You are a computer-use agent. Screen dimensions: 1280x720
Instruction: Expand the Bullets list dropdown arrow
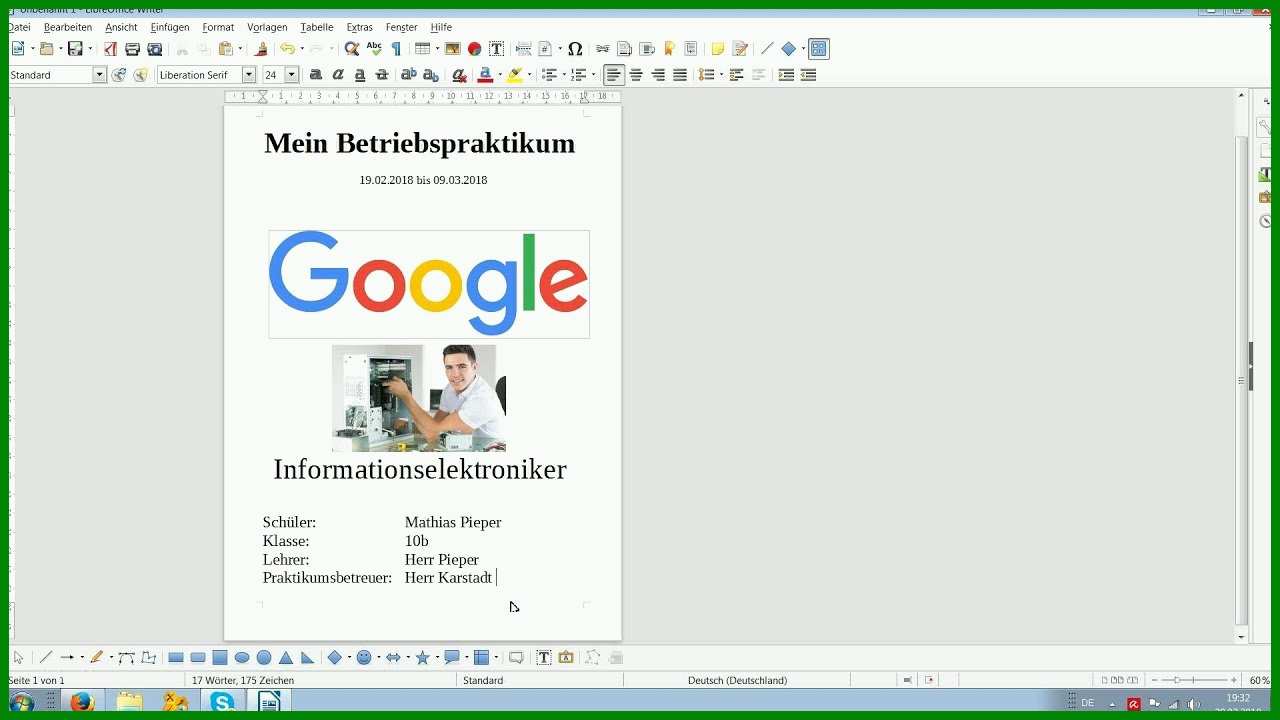pos(563,75)
